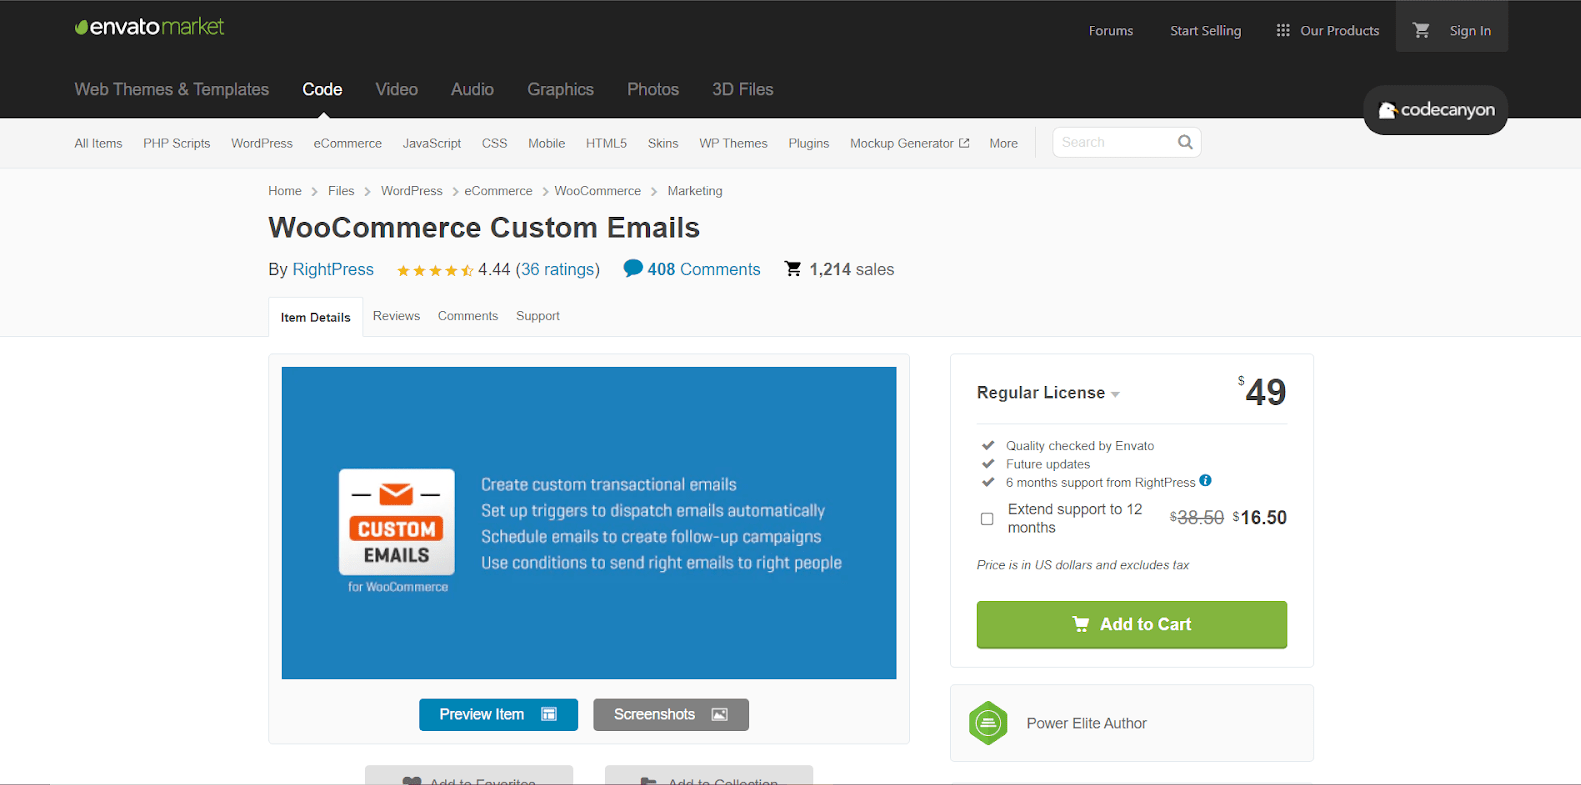Click the Sign In link

[1470, 30]
